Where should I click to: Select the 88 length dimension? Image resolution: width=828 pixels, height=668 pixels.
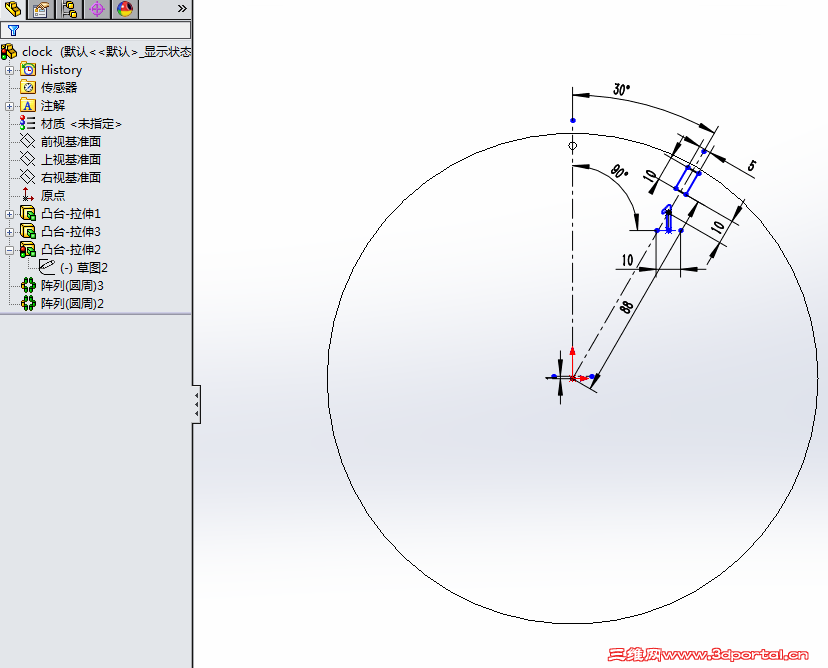coord(626,307)
